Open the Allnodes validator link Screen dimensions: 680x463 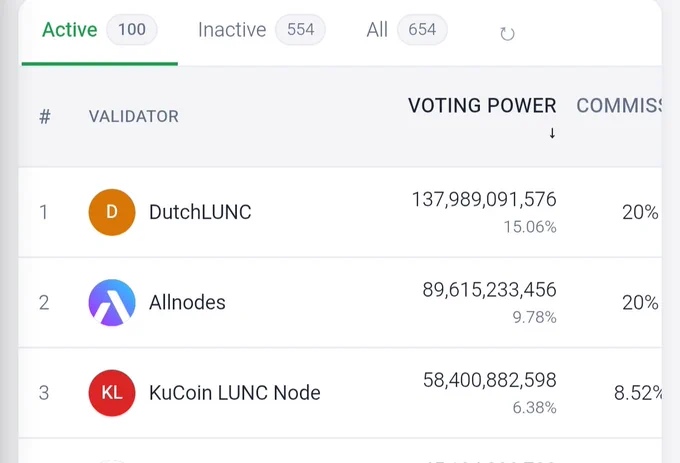[187, 303]
